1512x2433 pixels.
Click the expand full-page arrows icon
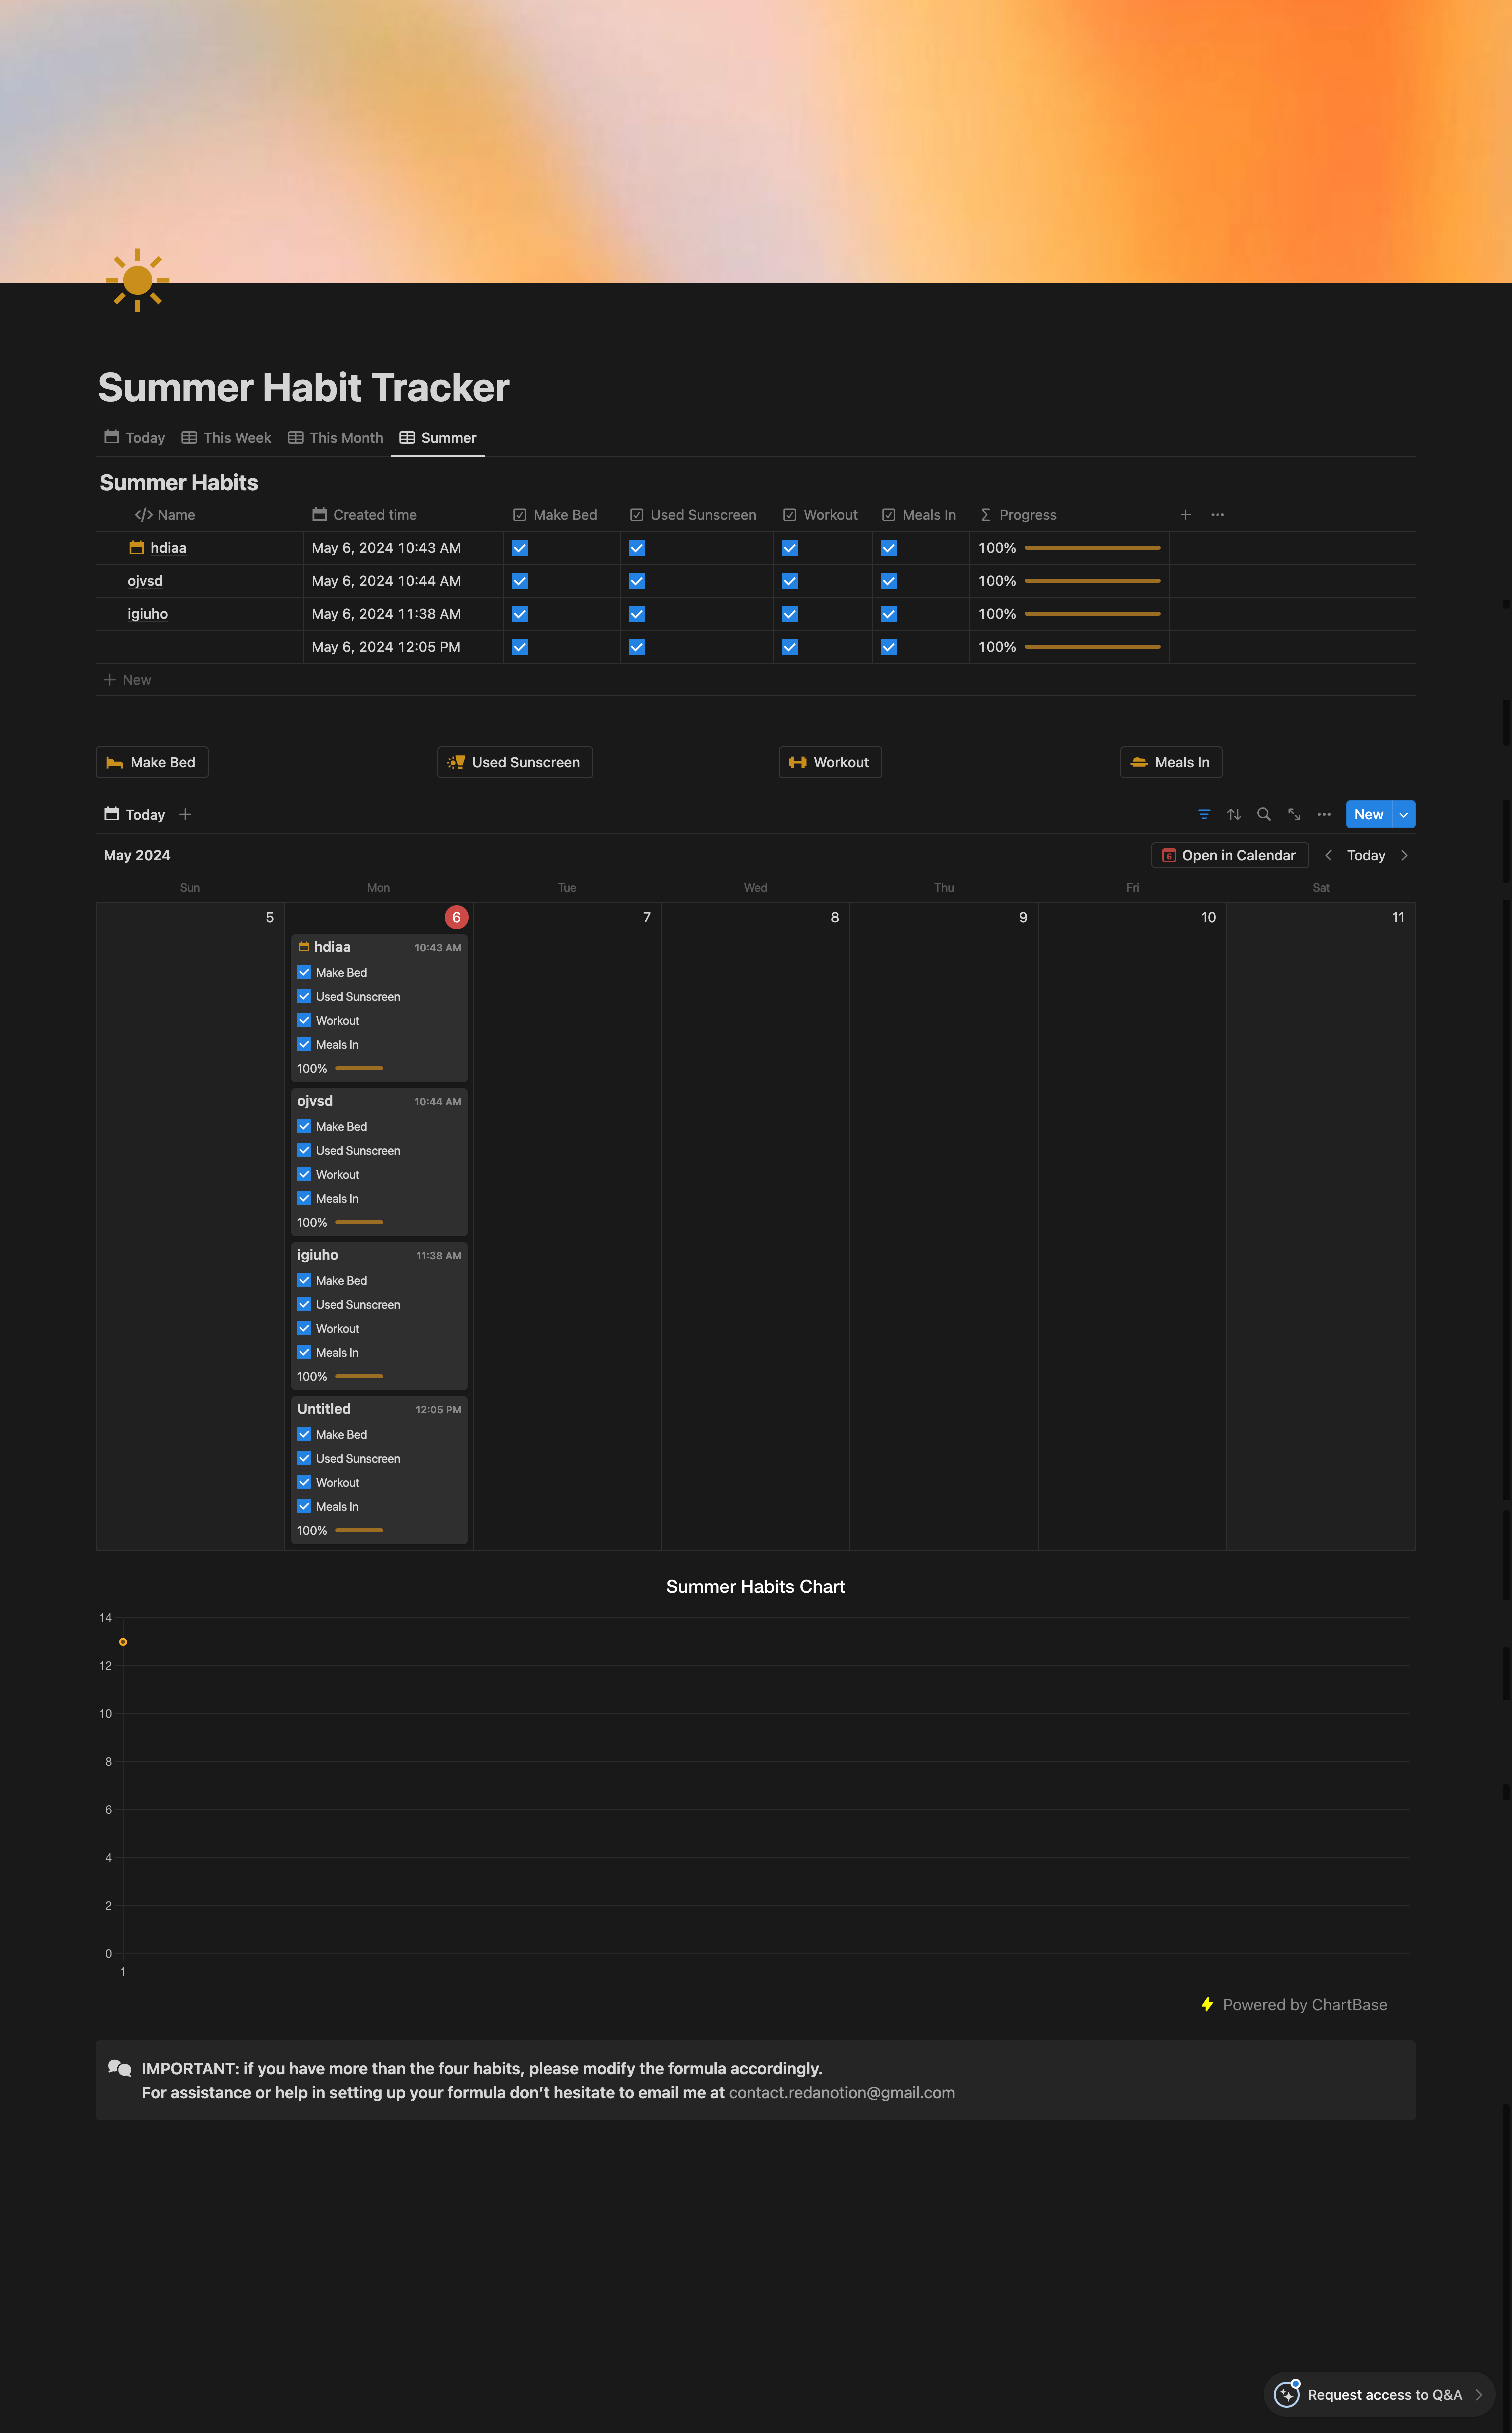pos(1294,815)
